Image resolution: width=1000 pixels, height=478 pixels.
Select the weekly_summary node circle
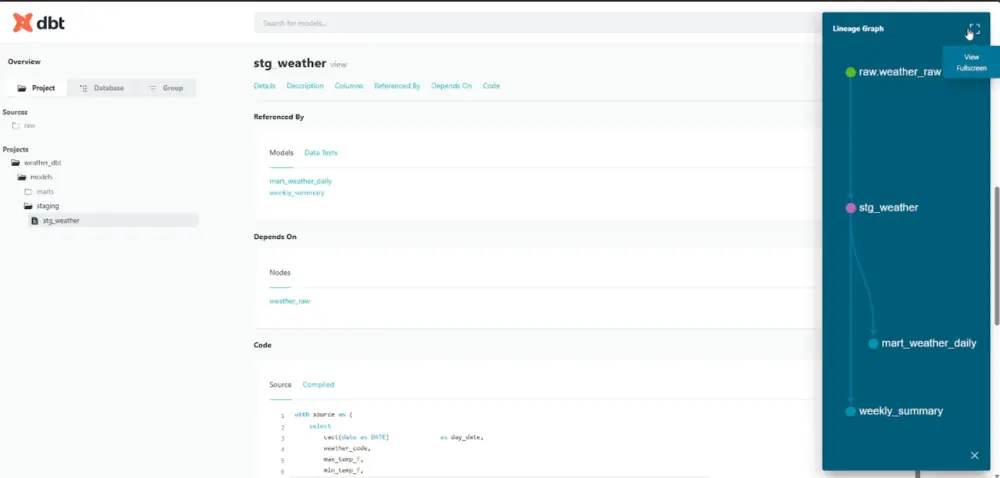(850, 411)
